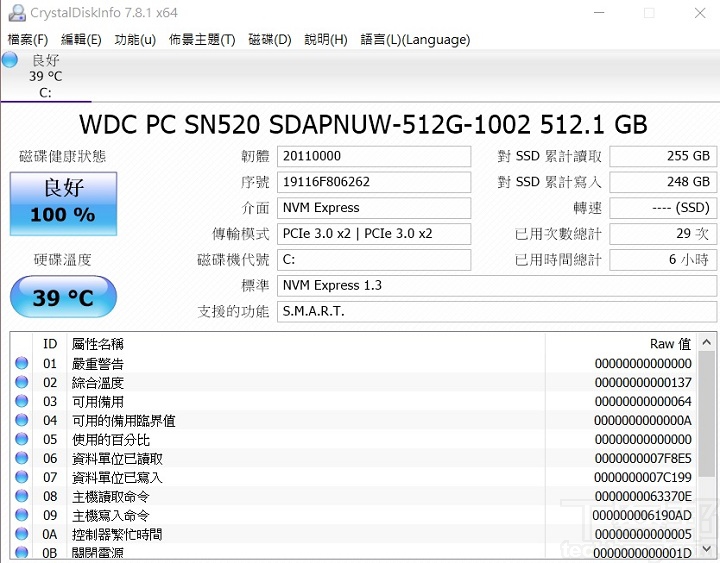Select the 資料單位已寫入 attribute name
This screenshot has height=563, width=720.
tap(117, 477)
